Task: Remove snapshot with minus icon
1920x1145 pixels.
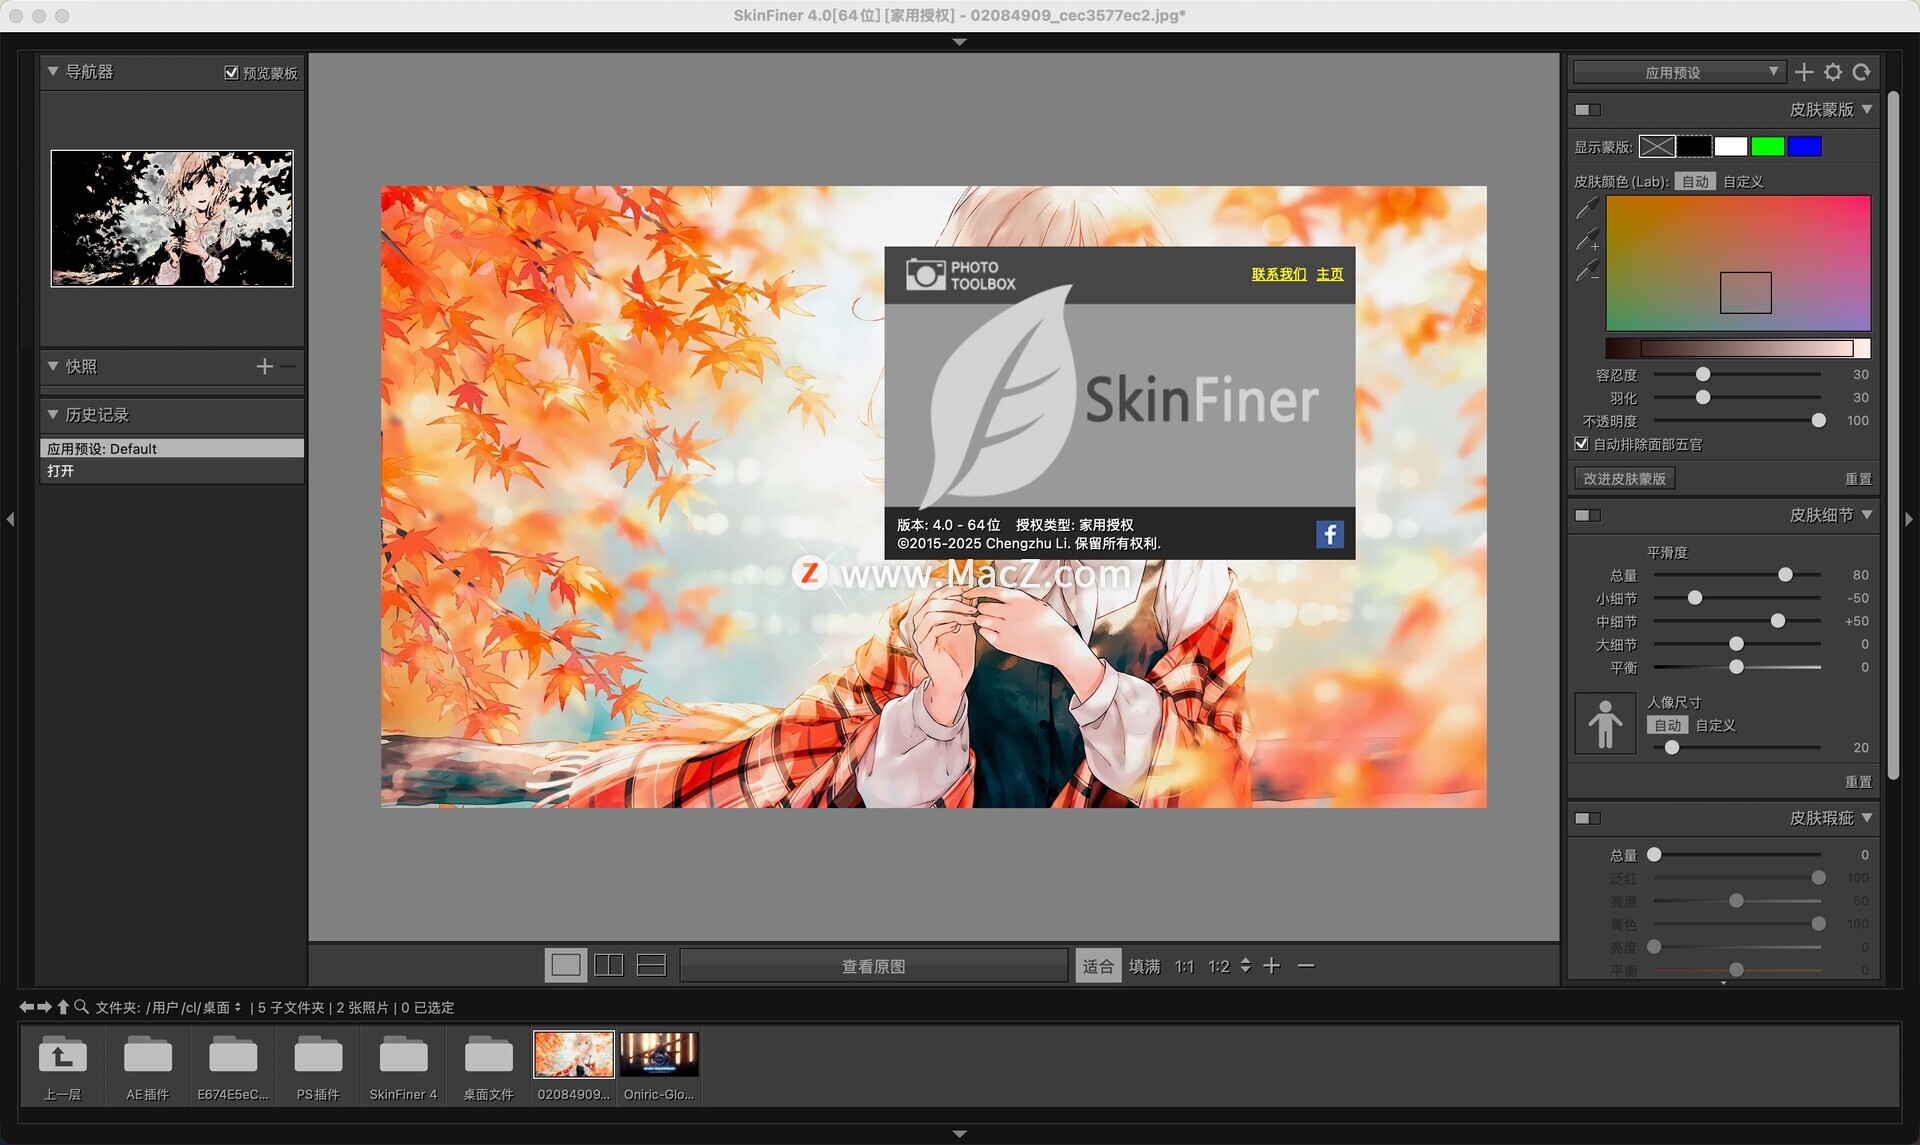Action: 289,367
